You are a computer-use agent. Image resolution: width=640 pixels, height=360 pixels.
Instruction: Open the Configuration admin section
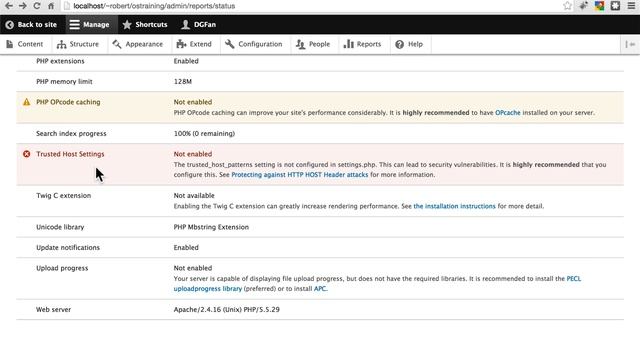pos(253,44)
